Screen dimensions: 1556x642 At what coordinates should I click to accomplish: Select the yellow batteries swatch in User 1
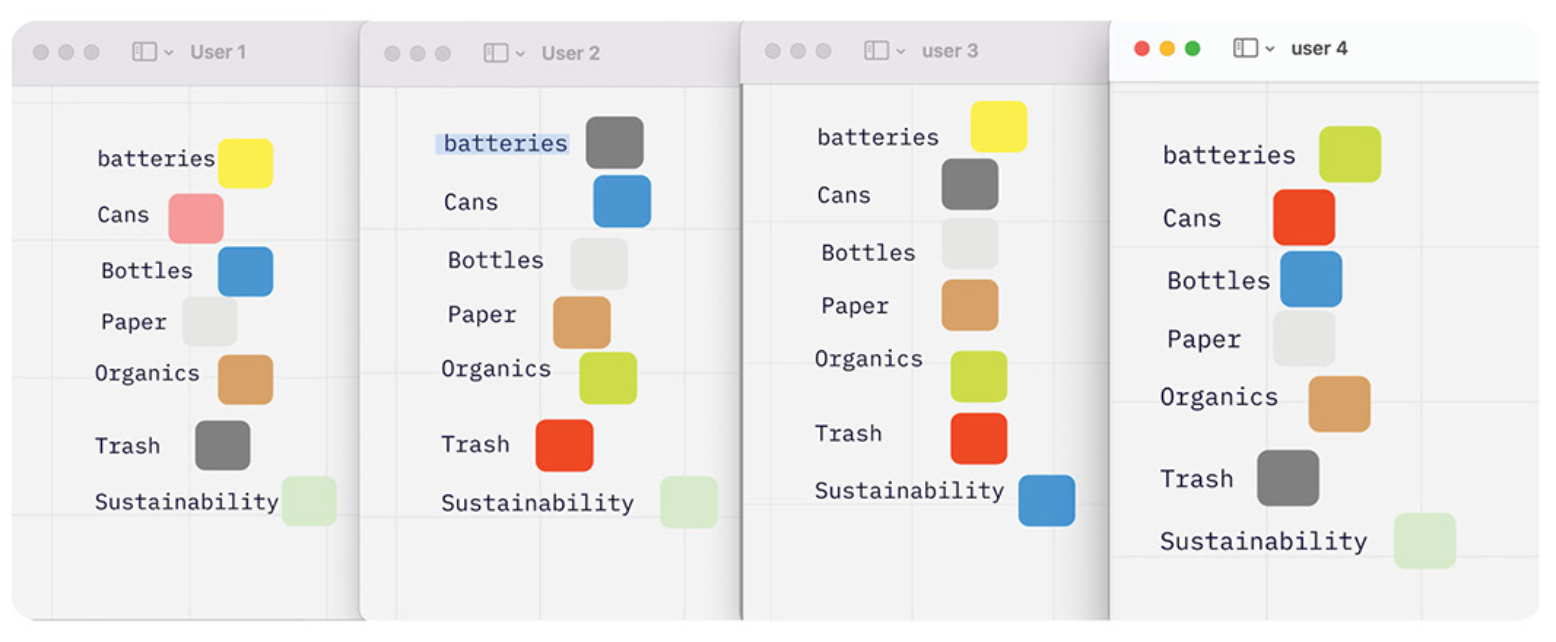point(245,163)
